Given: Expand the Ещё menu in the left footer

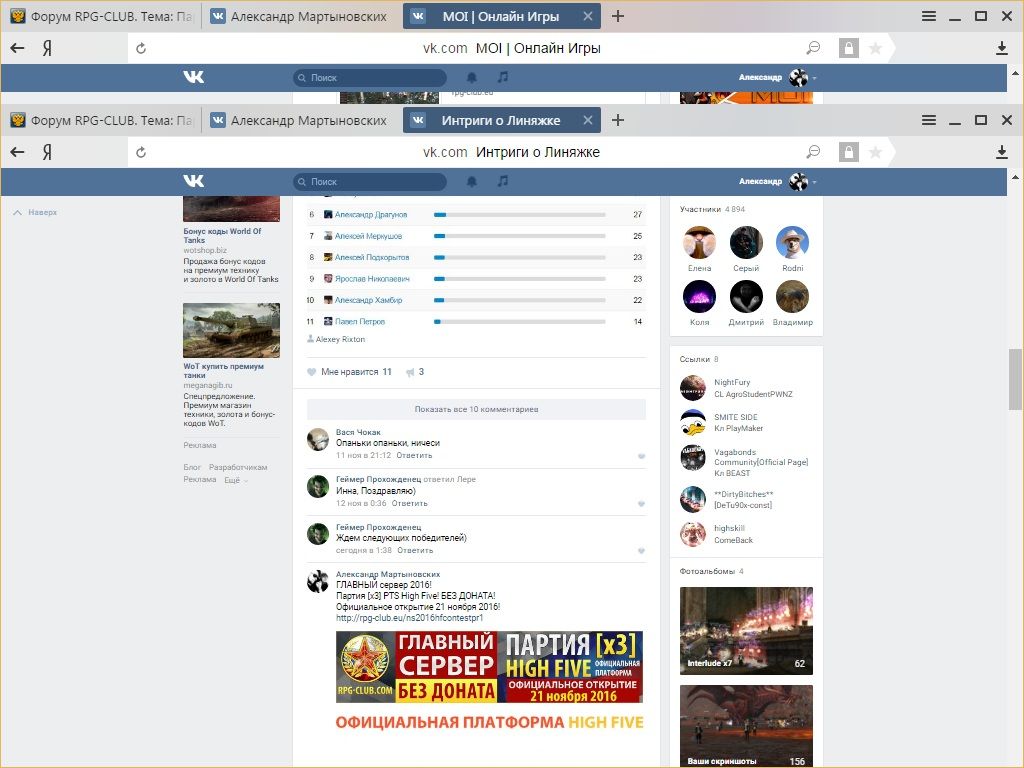Looking at the screenshot, I should point(236,480).
